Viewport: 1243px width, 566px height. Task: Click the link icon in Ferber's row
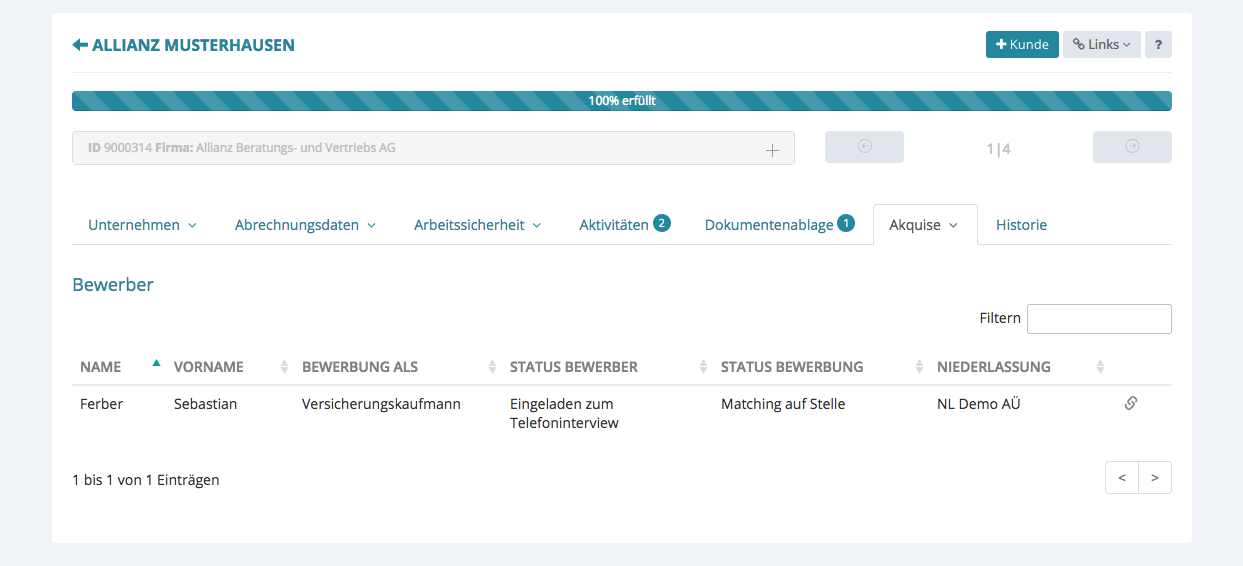coord(1131,404)
